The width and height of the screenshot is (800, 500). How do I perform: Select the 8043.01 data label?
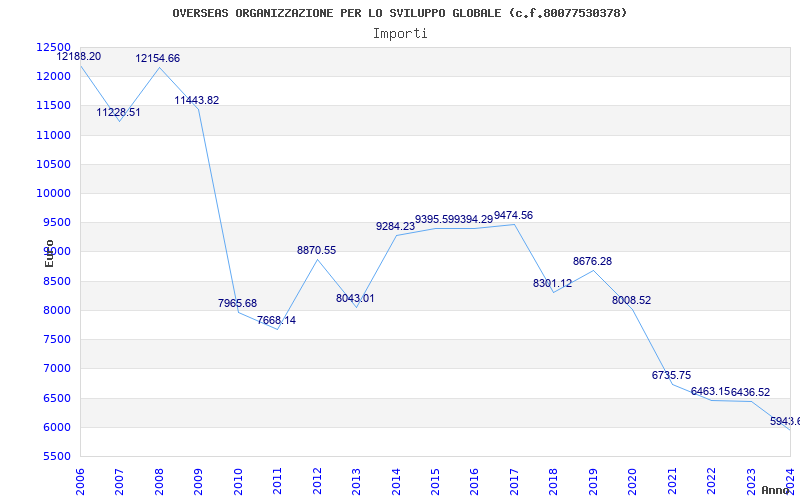355,298
